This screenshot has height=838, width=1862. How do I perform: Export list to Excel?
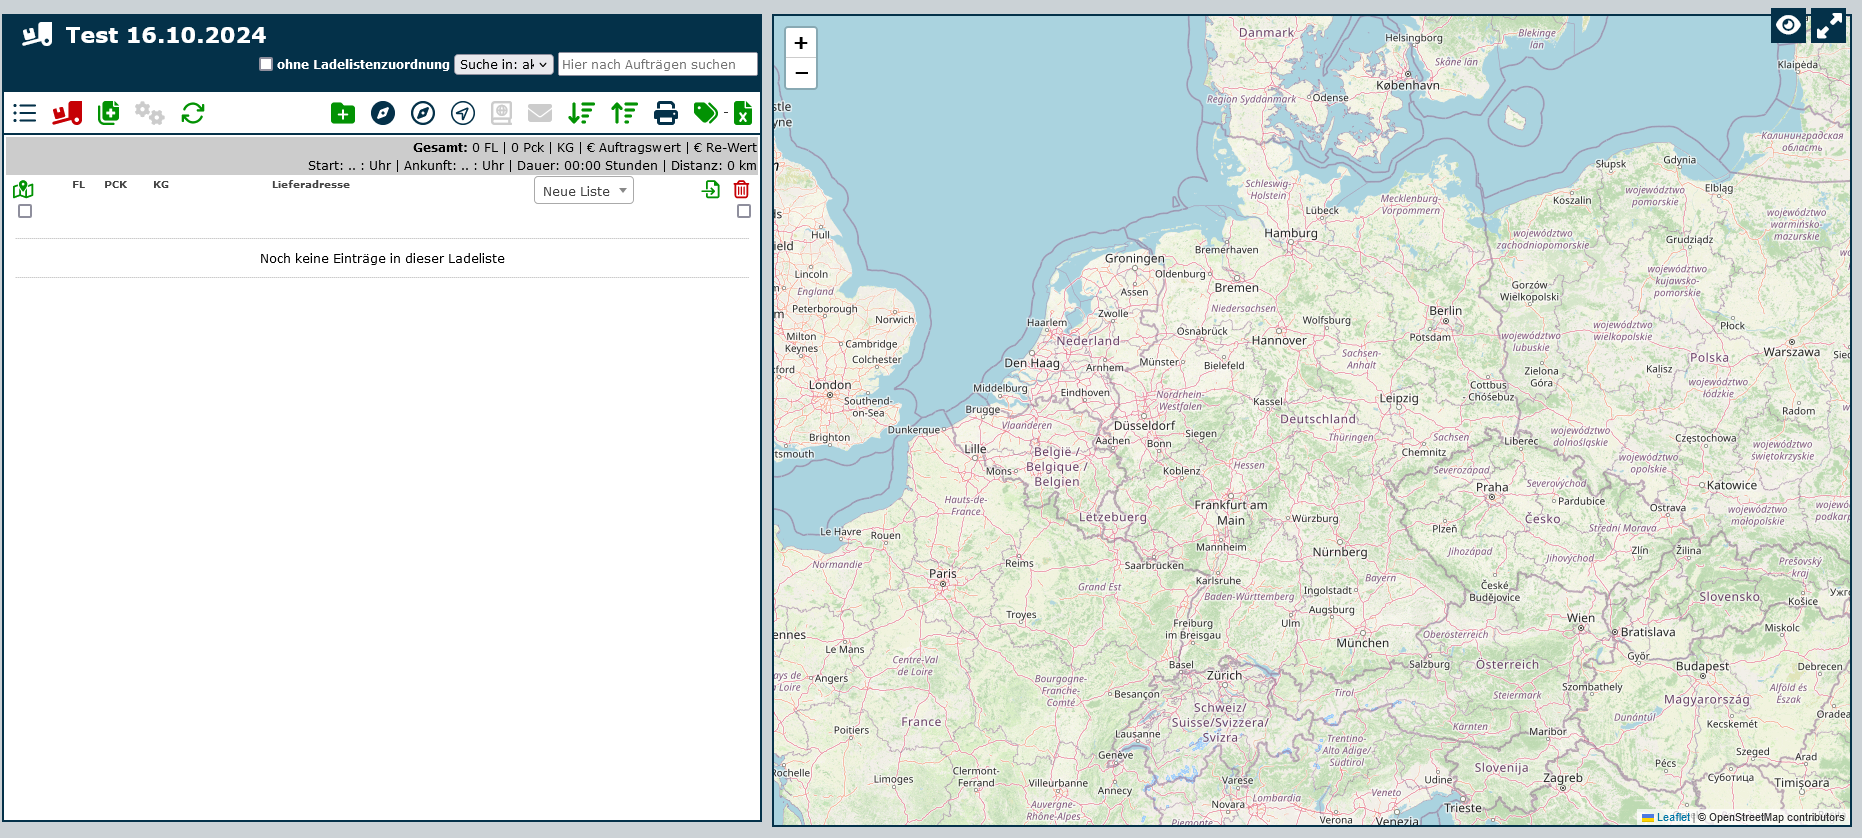pos(743,113)
